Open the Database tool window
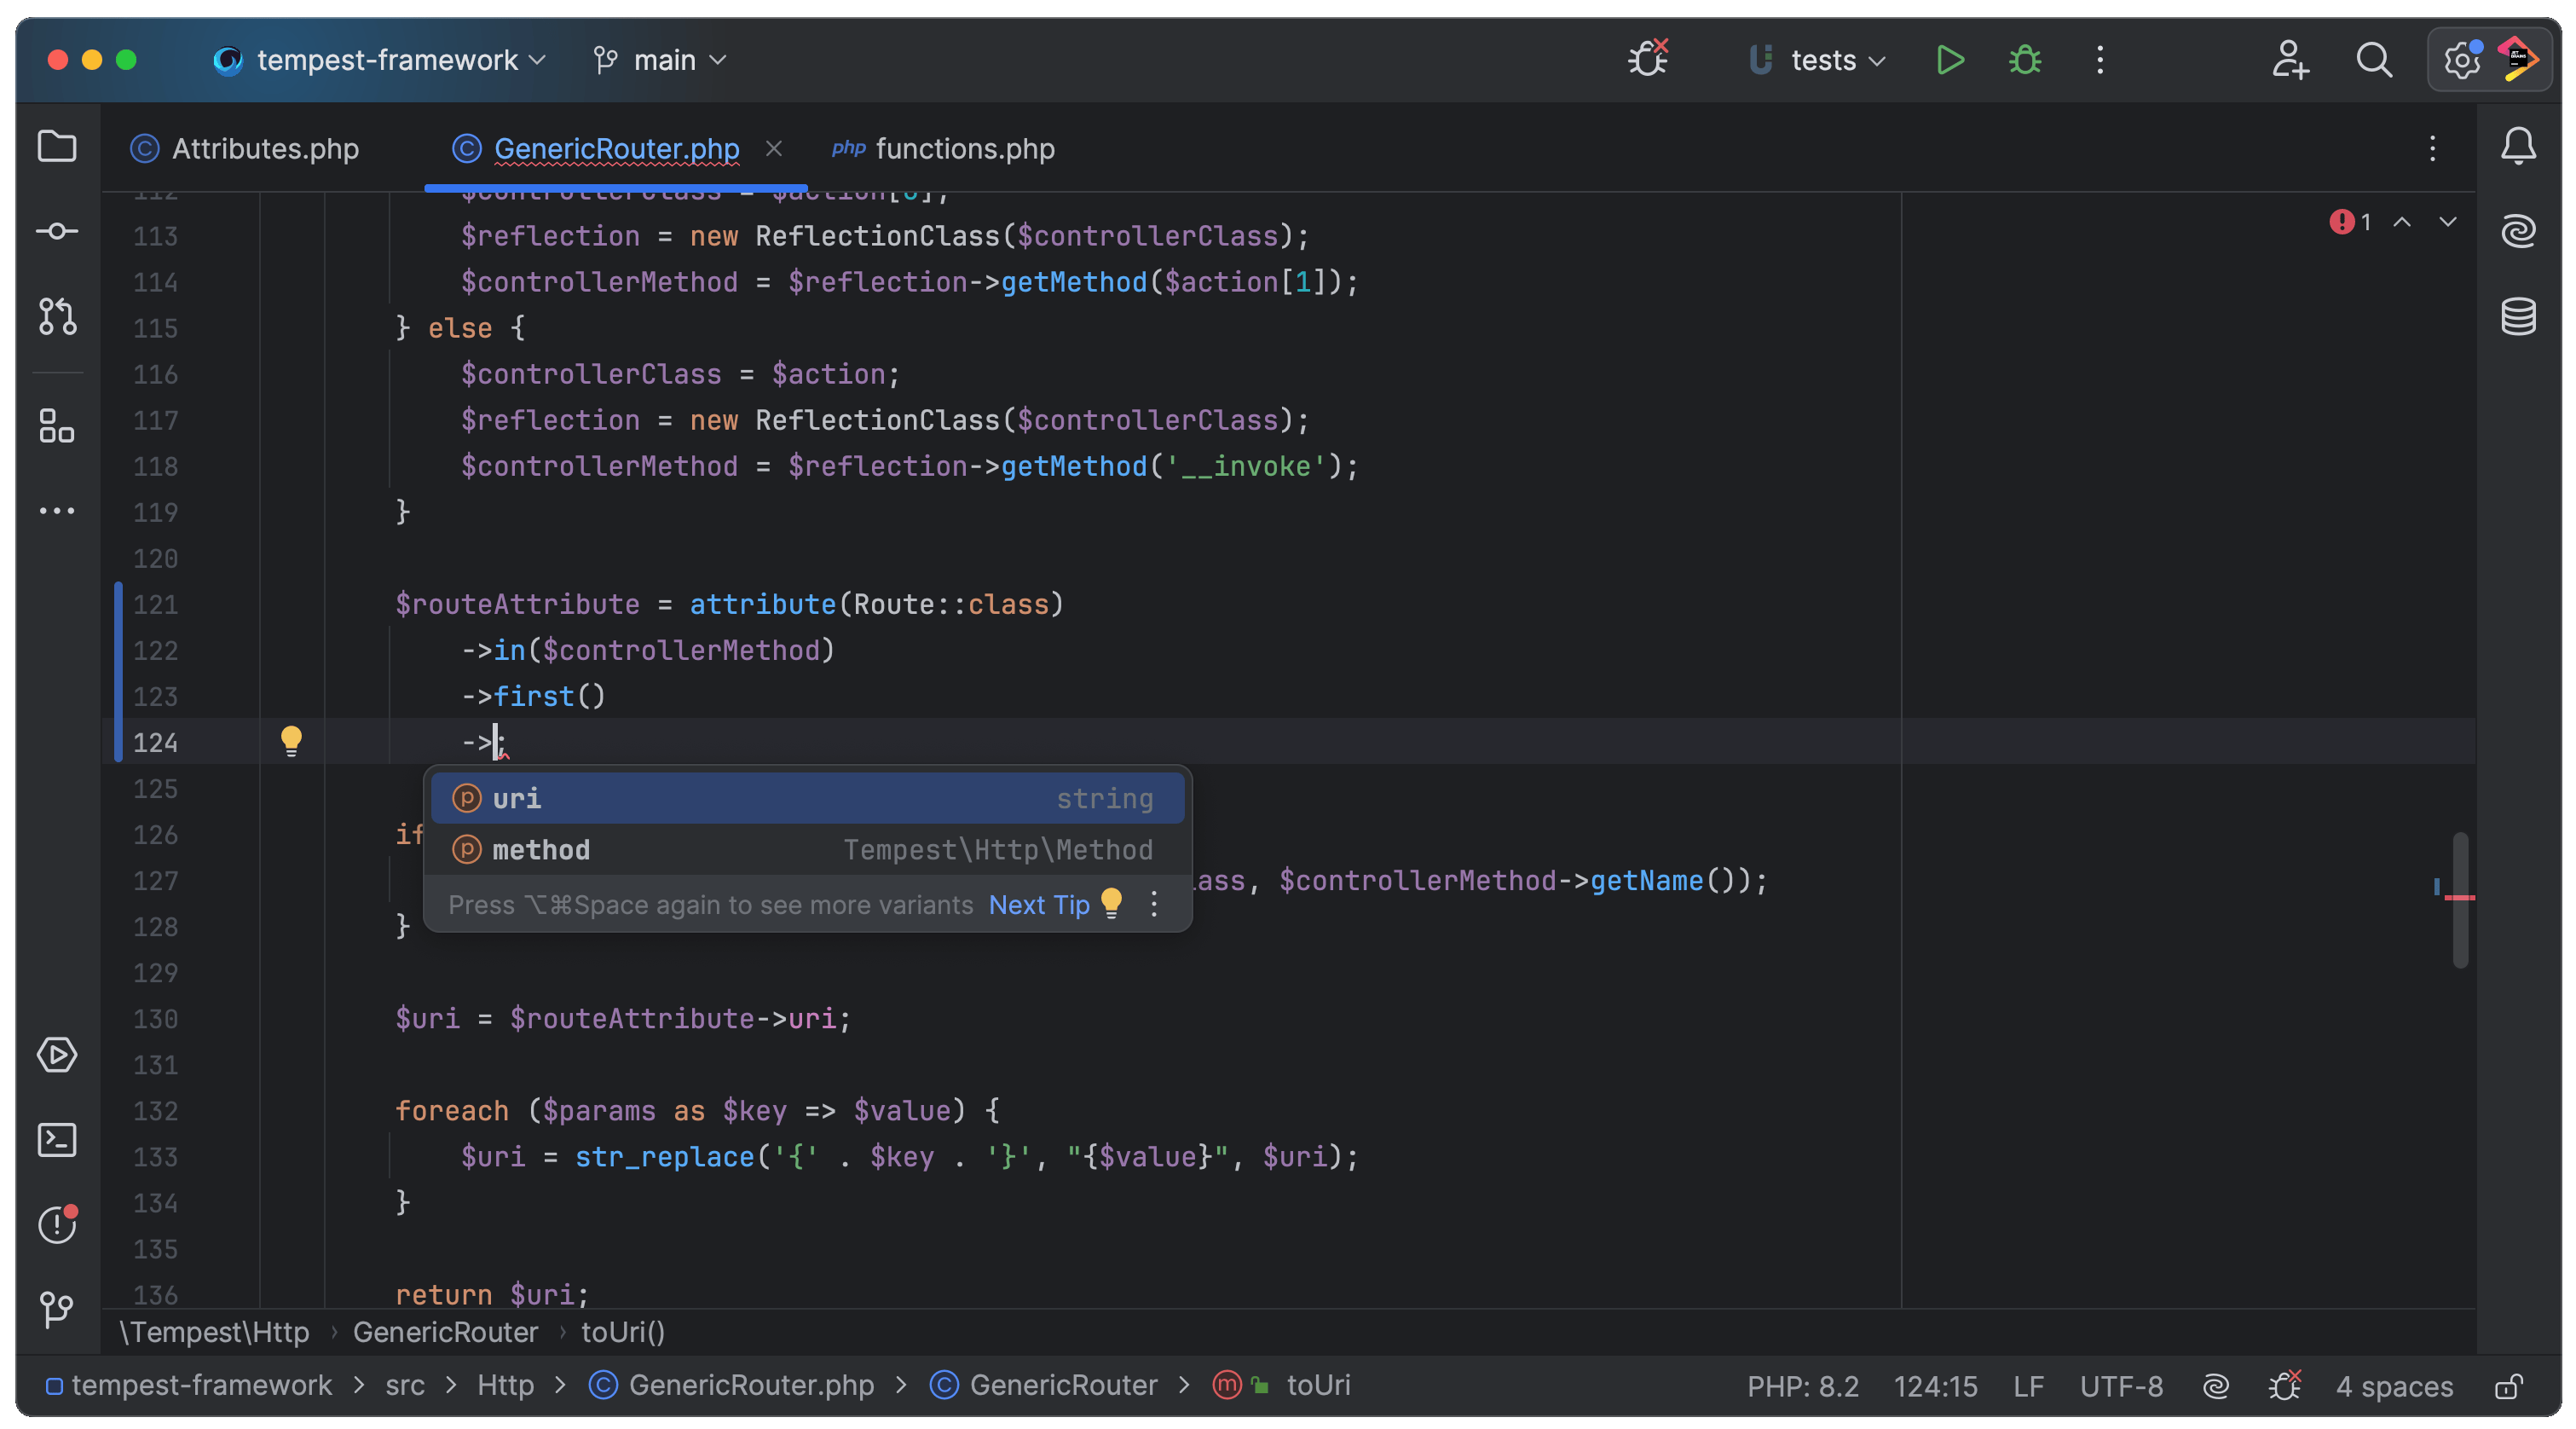 (2518, 317)
